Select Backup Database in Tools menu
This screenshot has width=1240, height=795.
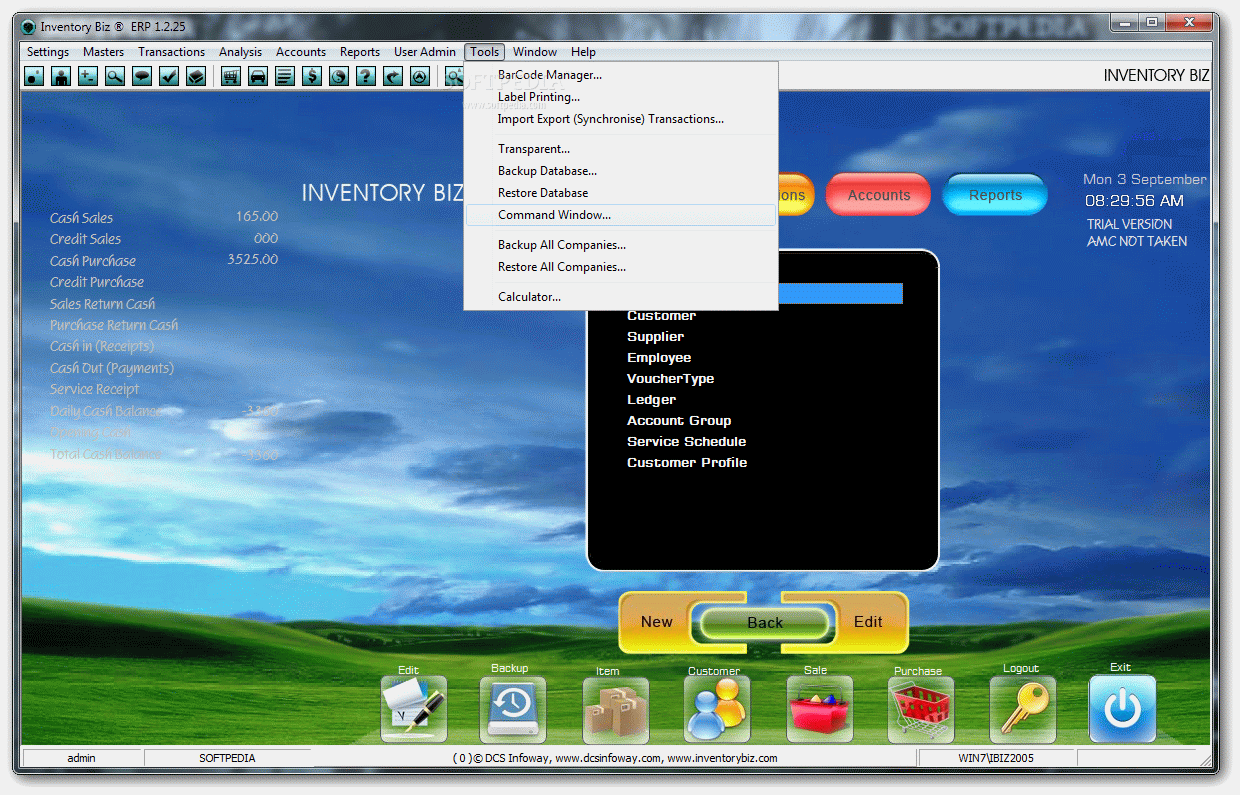(621, 171)
